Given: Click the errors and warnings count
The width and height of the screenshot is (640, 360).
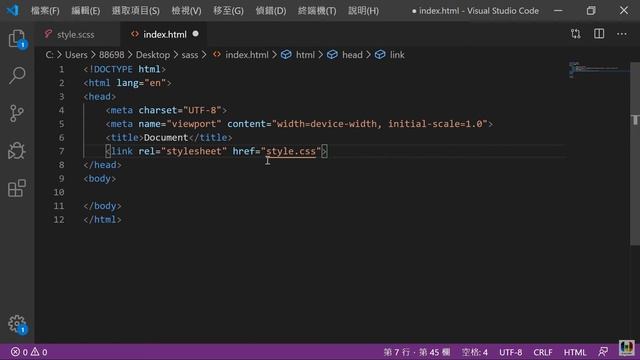Looking at the screenshot, I should click(x=29, y=351).
